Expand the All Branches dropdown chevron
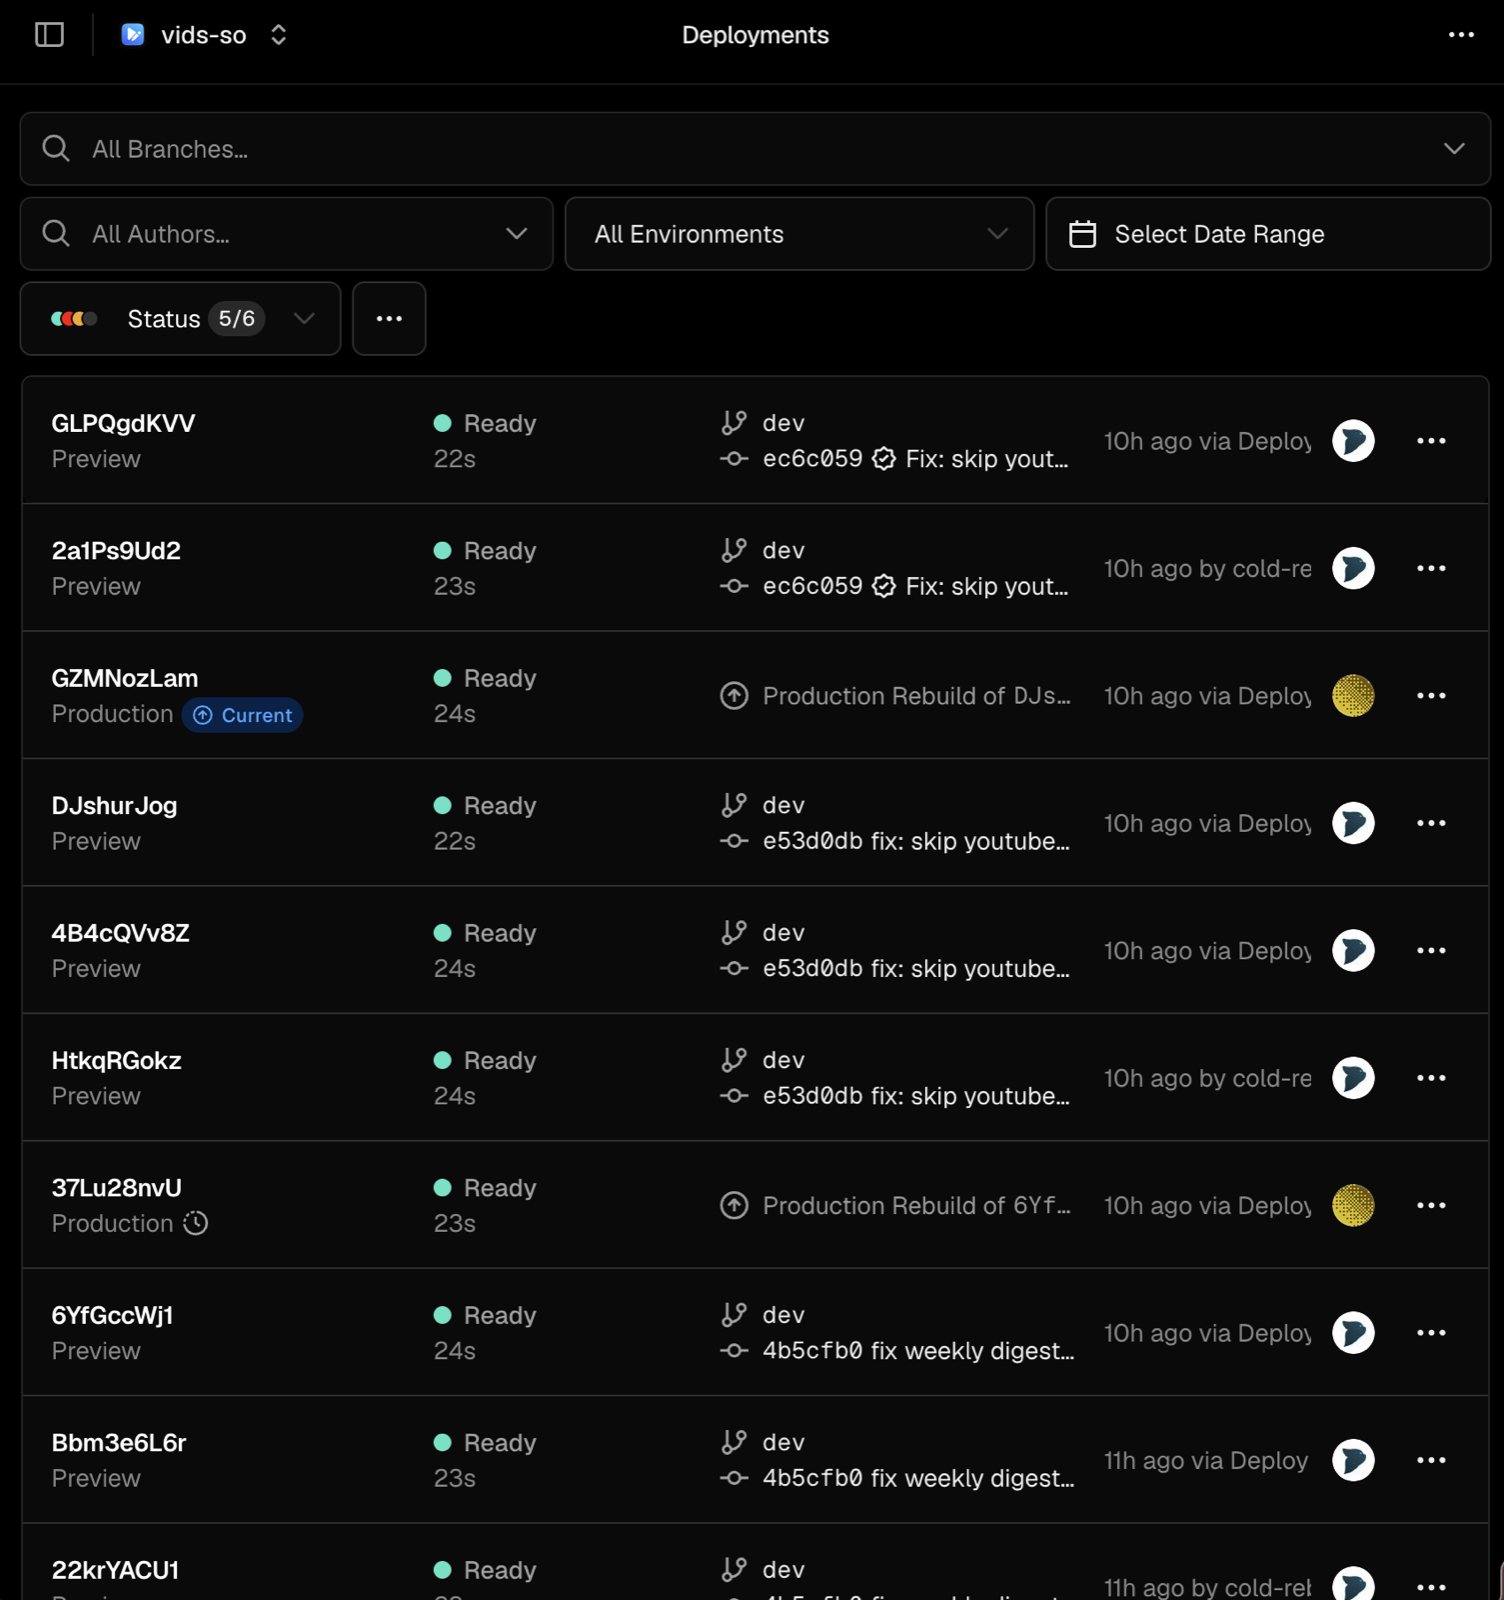 click(1454, 149)
